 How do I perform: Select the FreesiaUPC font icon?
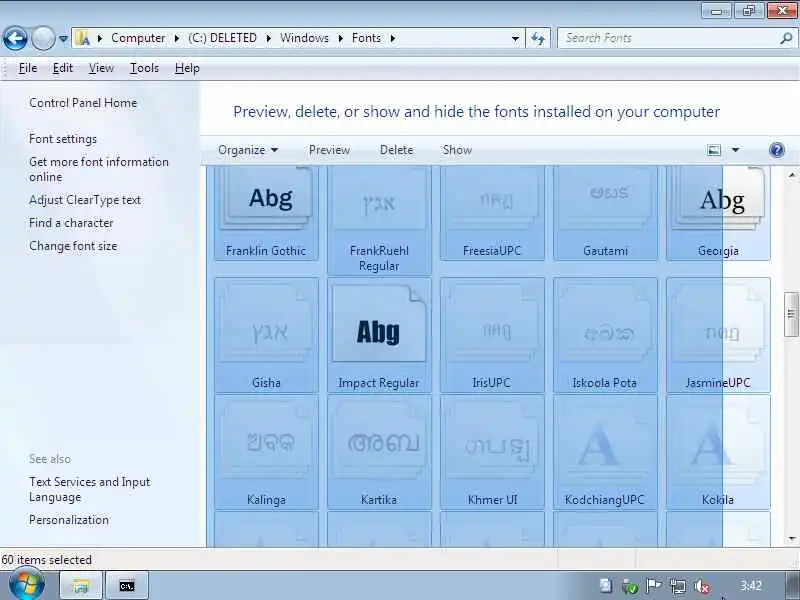coord(492,213)
